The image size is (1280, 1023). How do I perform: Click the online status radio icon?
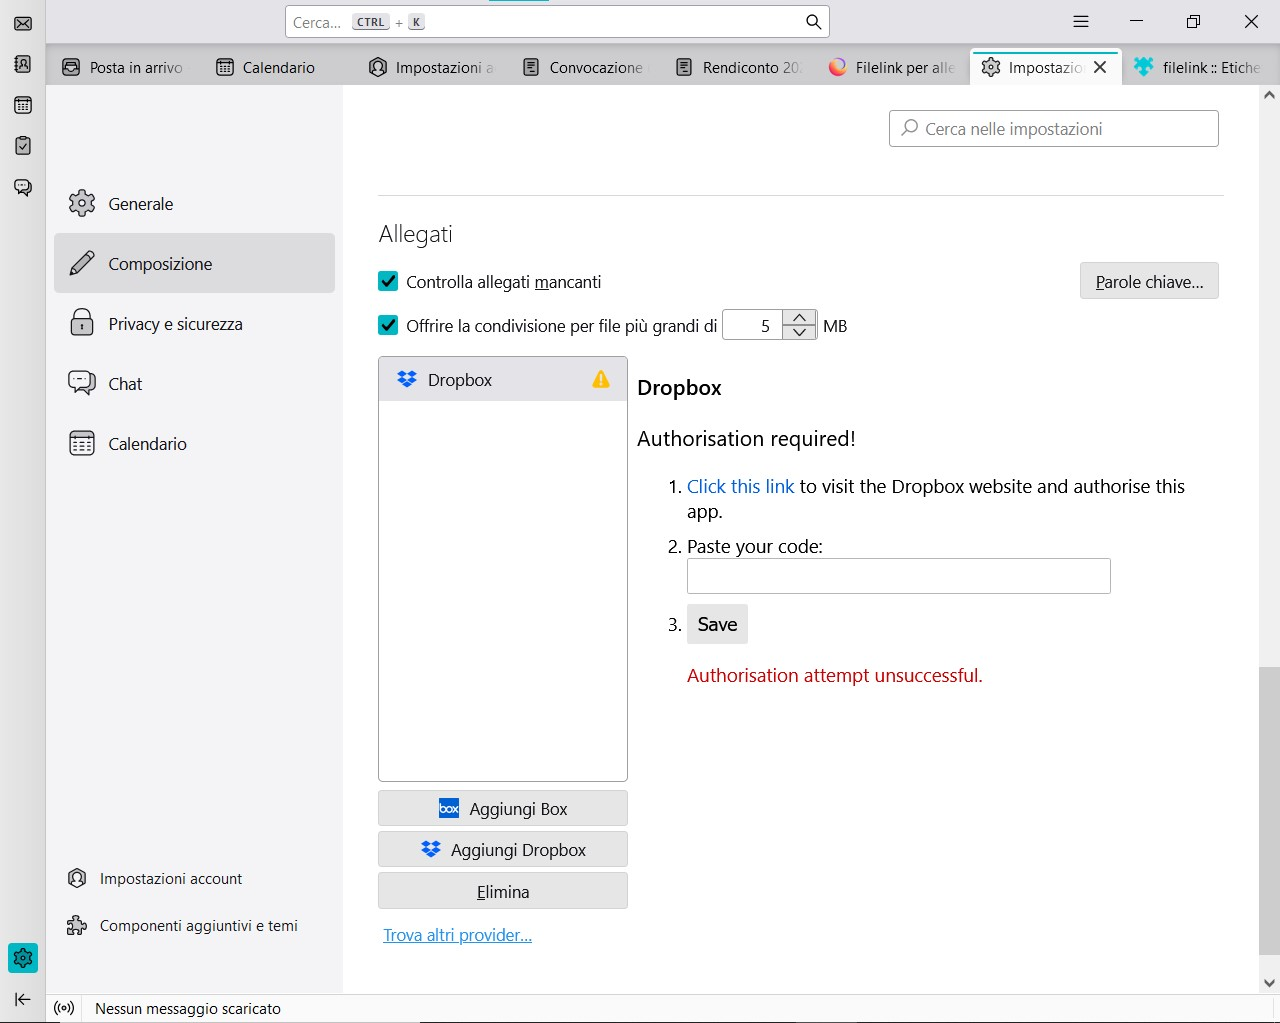pos(64,1008)
